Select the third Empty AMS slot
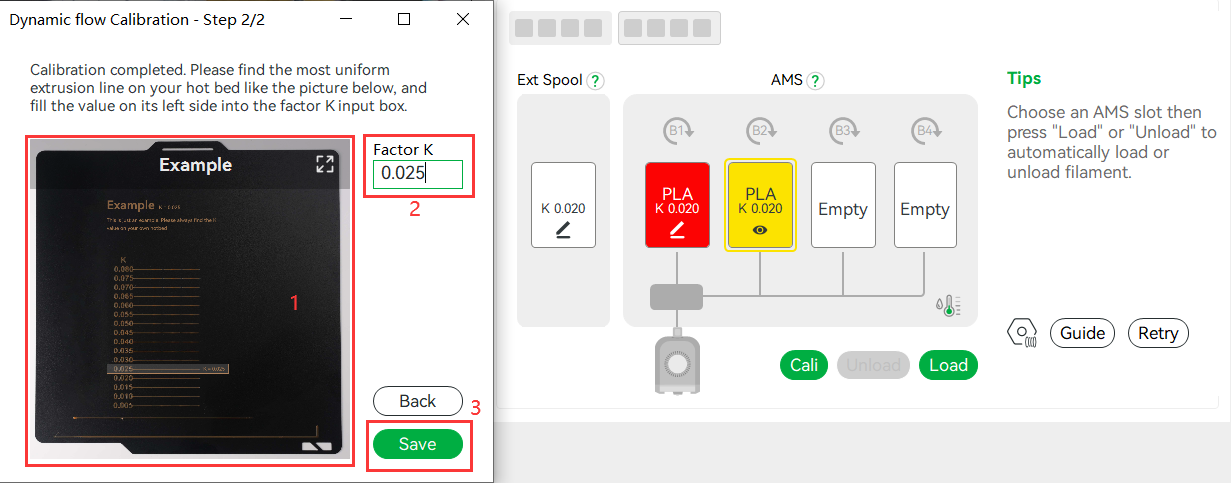The width and height of the screenshot is (1231, 483). 843,205
